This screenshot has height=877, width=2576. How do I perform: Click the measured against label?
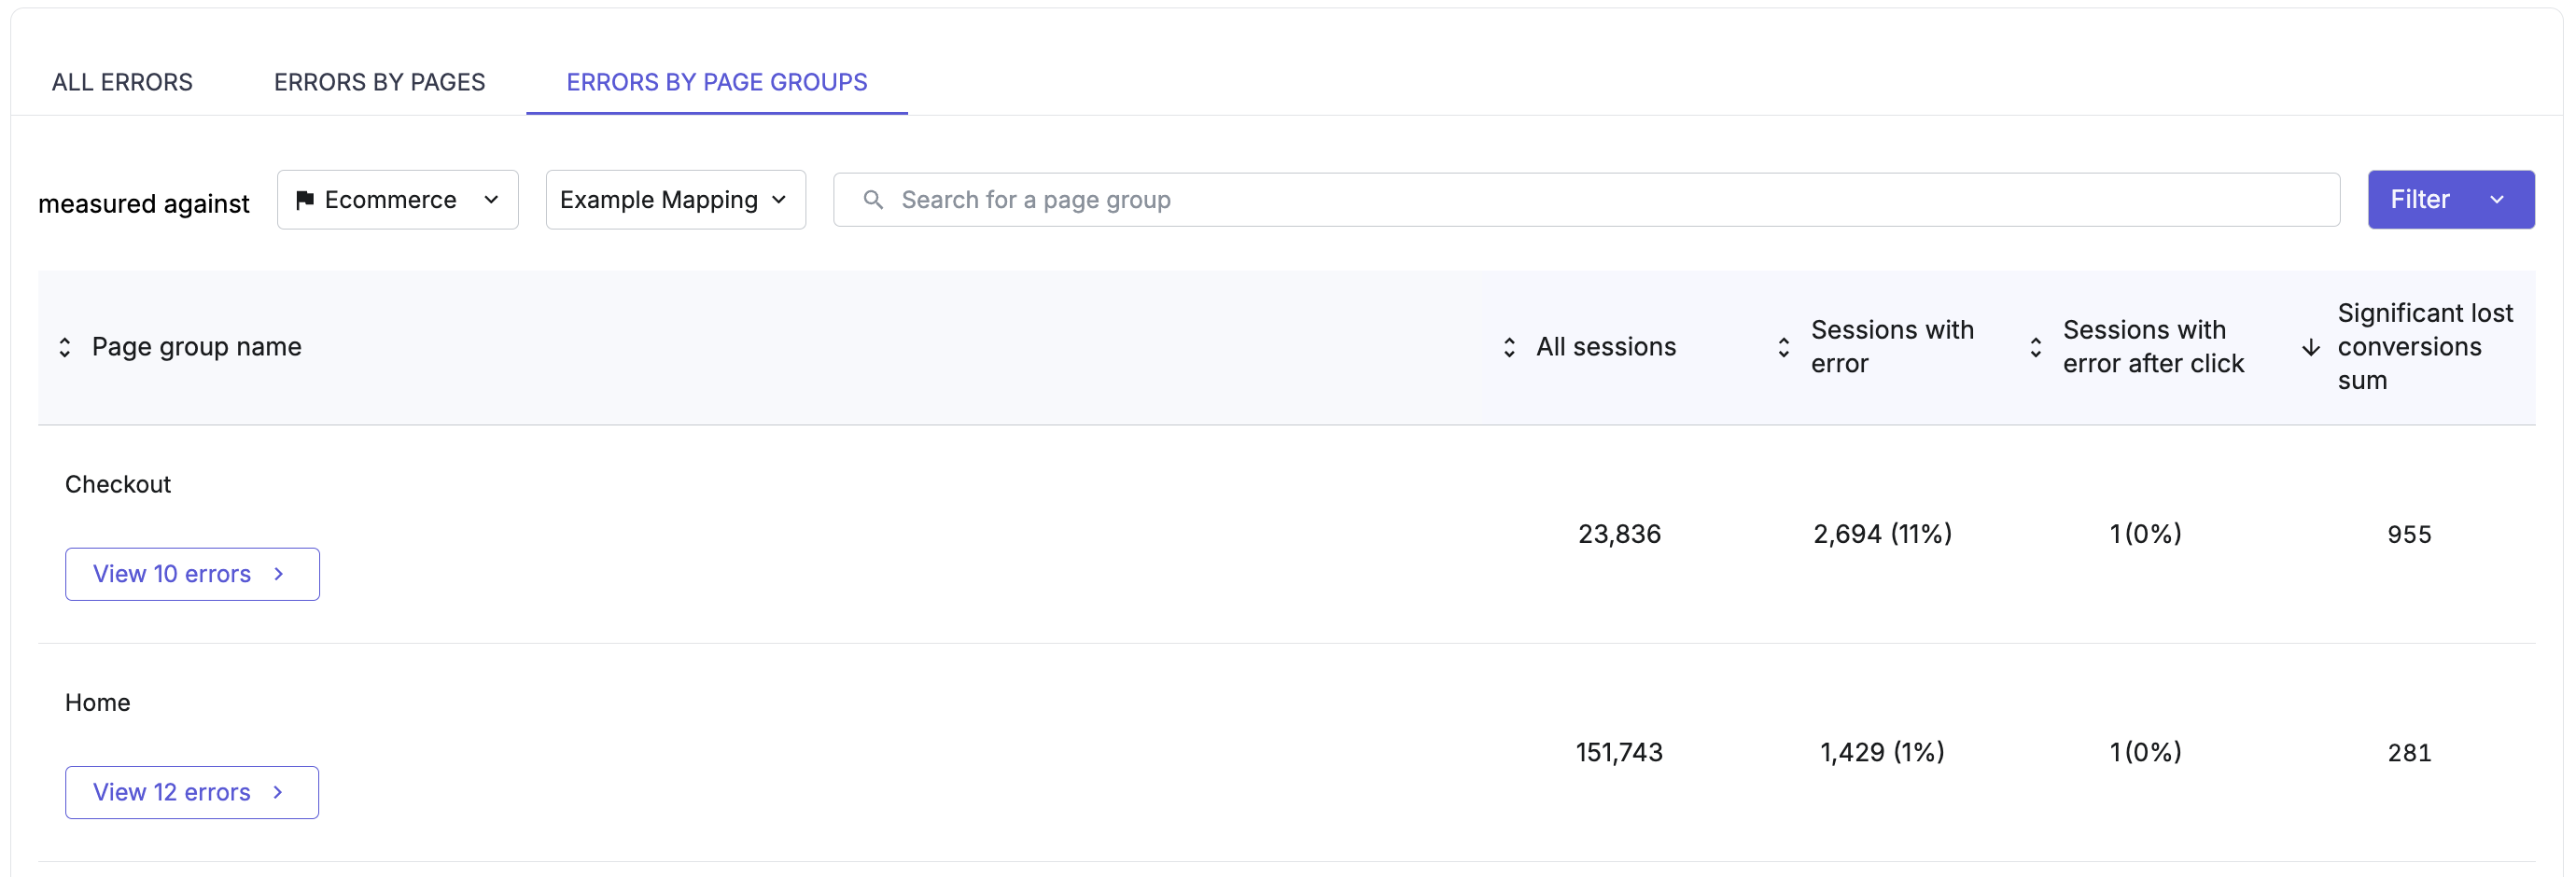[x=143, y=204]
